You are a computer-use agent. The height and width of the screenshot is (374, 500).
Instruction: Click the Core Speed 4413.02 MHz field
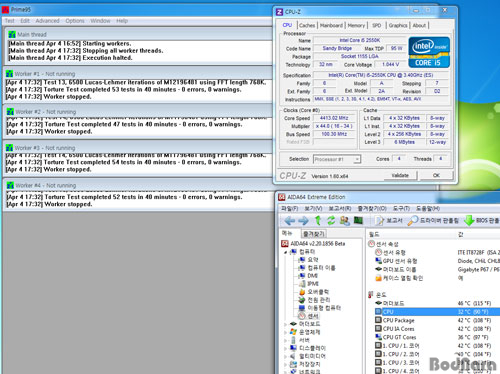tap(334, 118)
